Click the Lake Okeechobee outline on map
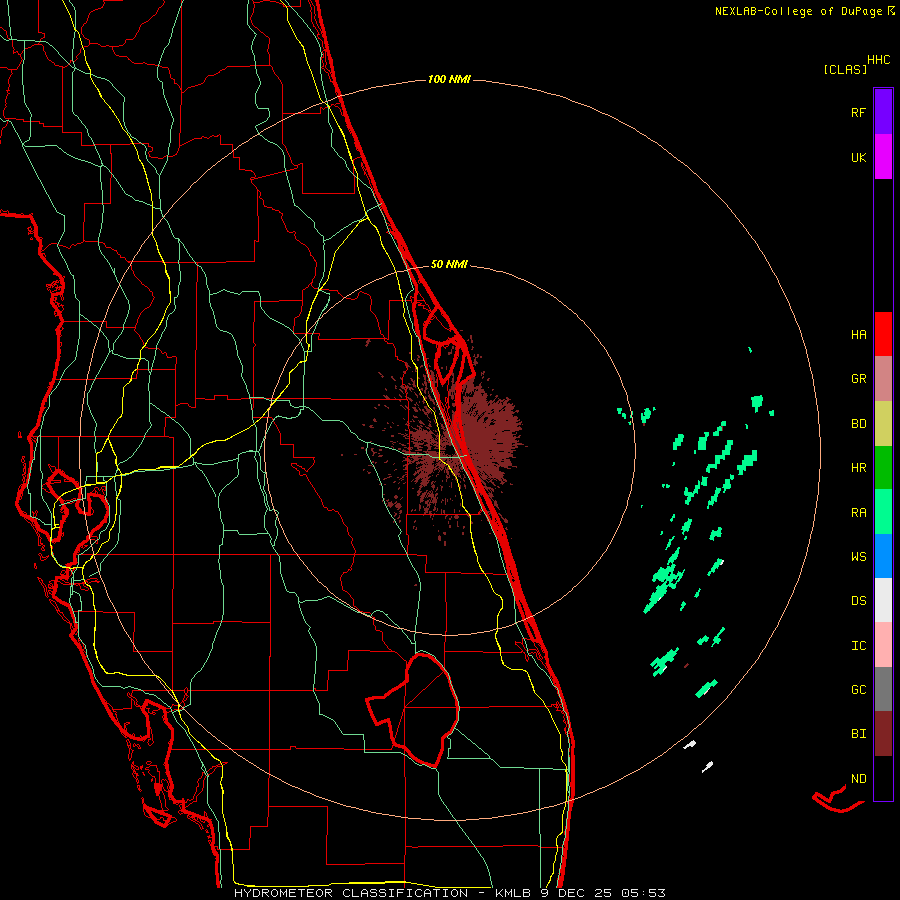Viewport: 900px width, 900px height. tap(413, 710)
